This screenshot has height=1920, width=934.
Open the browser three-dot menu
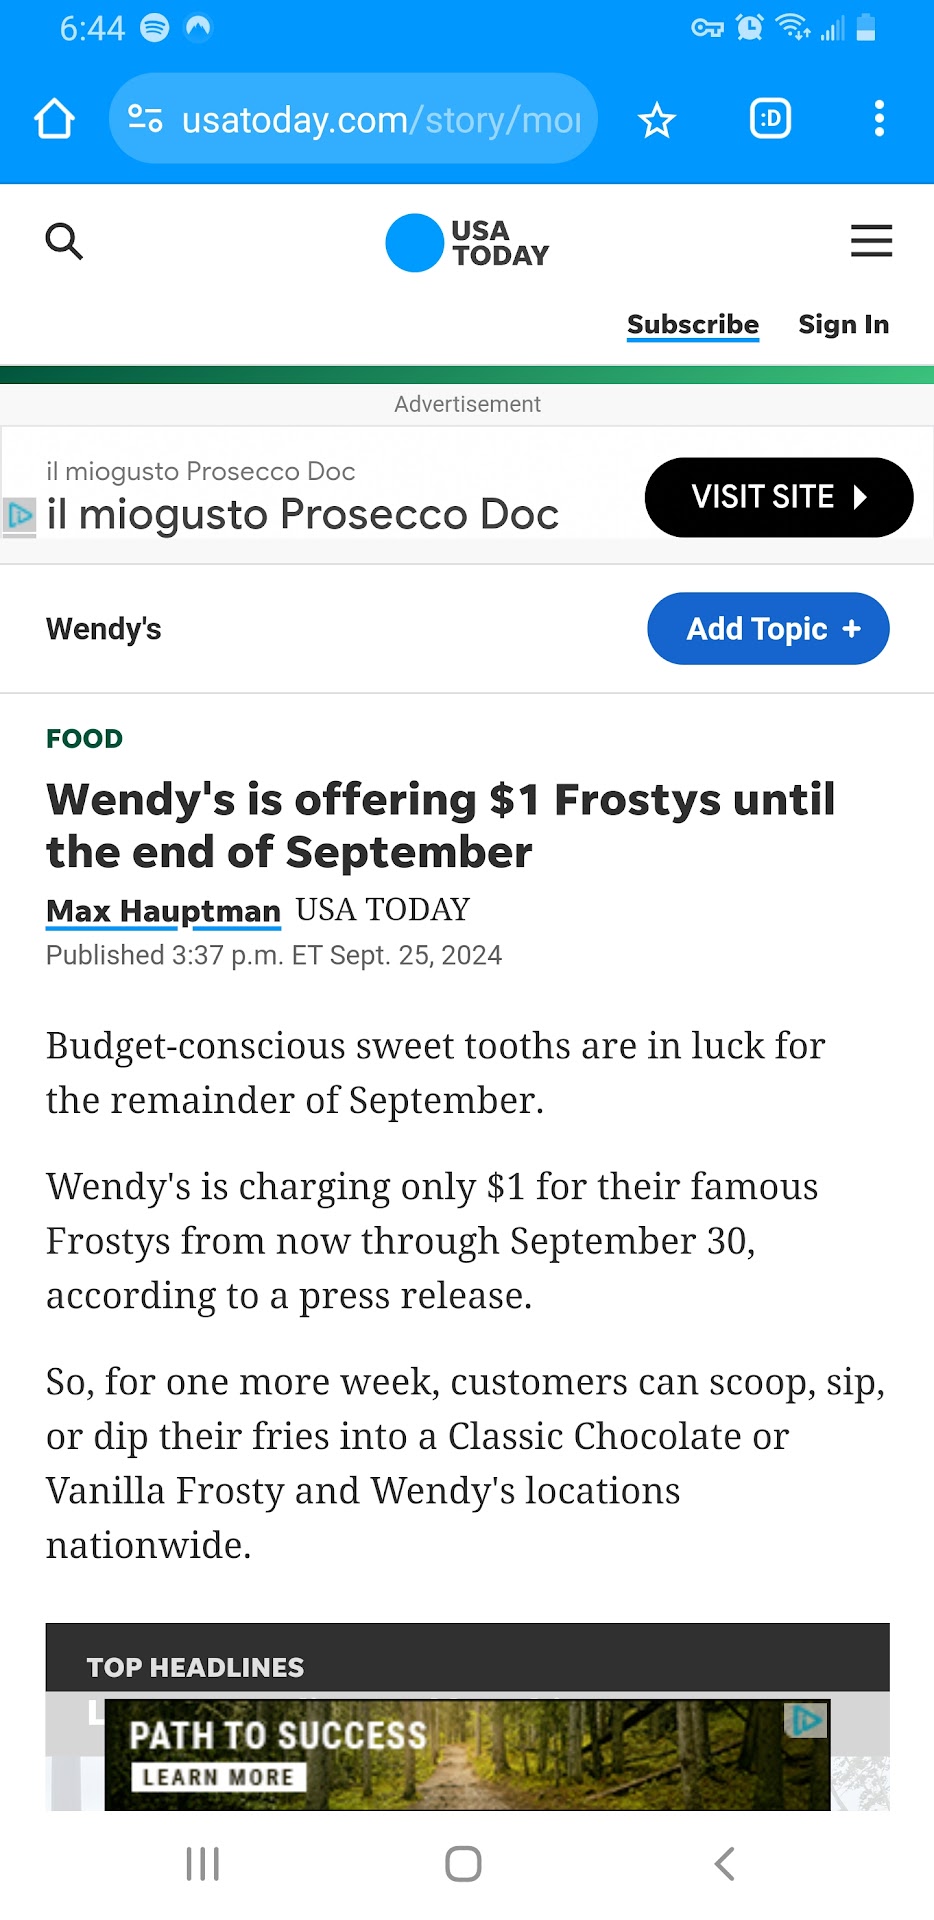tap(879, 119)
